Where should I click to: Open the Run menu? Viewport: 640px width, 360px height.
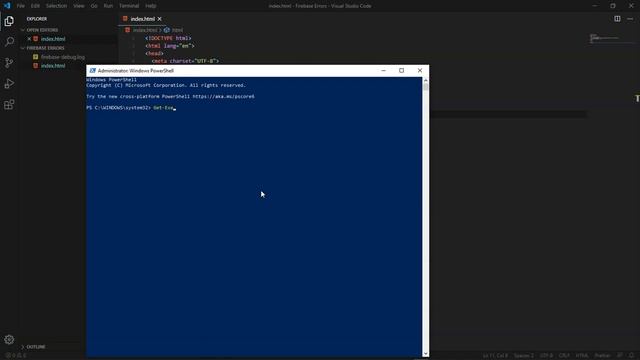108,6
